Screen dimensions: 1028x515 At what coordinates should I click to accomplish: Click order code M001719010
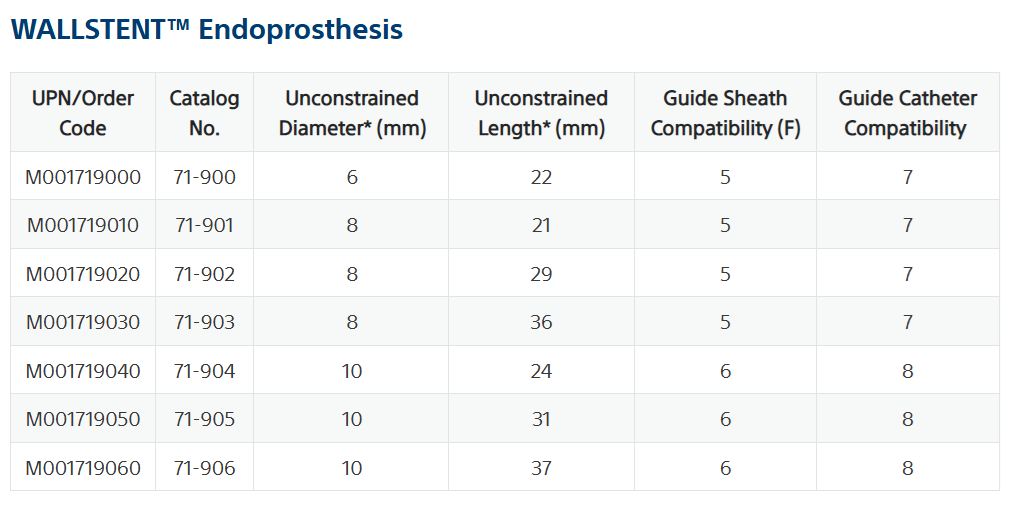tap(83, 225)
